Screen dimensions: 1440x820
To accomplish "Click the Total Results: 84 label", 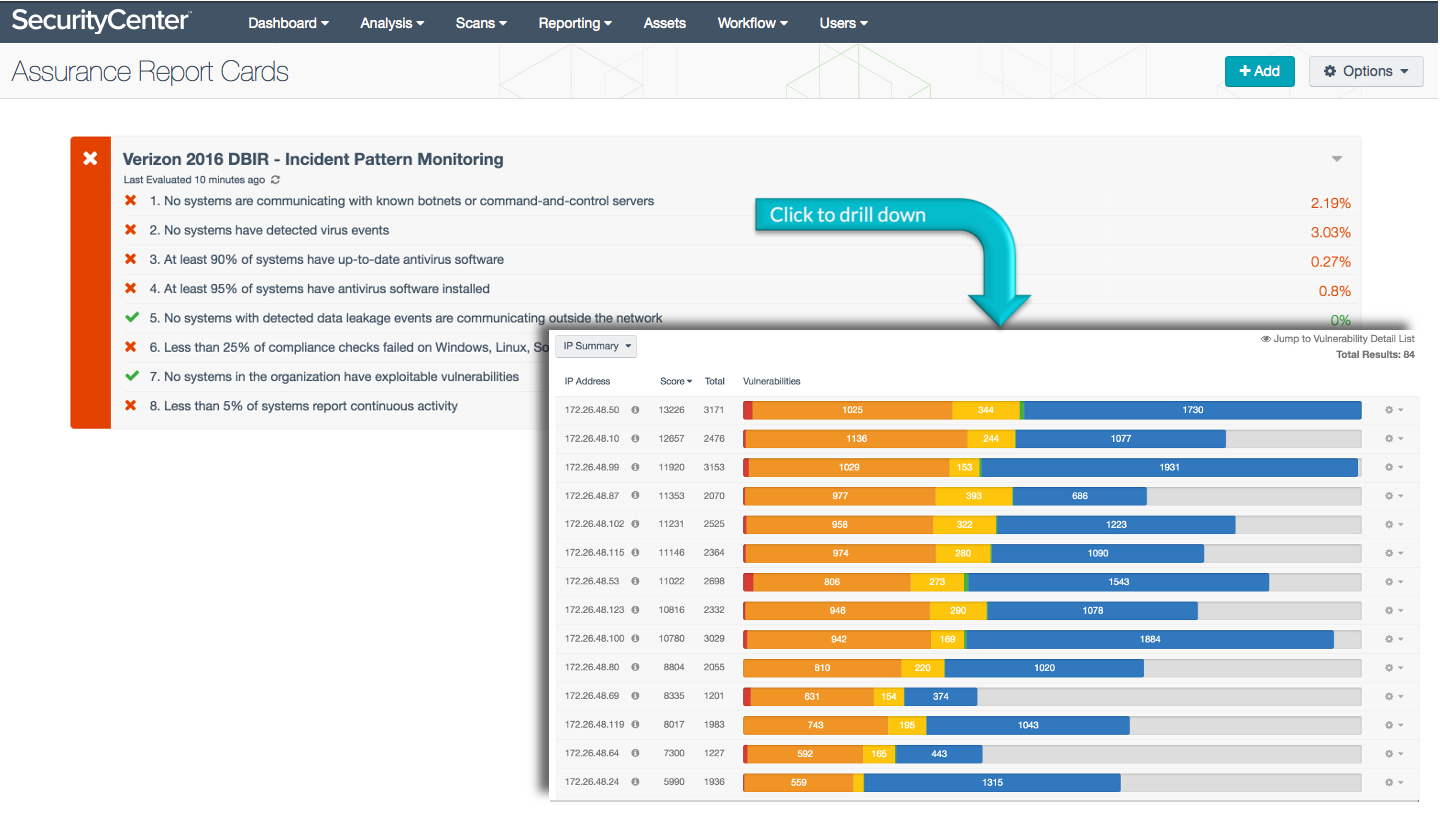I will pyautogui.click(x=1375, y=354).
